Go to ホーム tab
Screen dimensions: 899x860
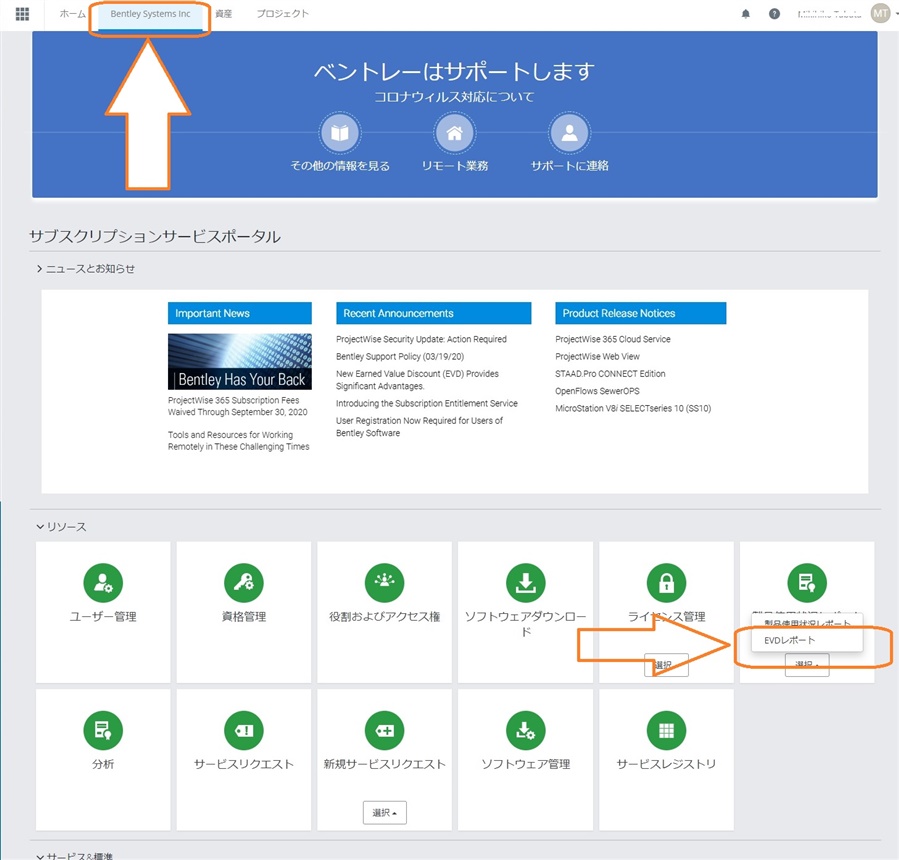[x=72, y=14]
